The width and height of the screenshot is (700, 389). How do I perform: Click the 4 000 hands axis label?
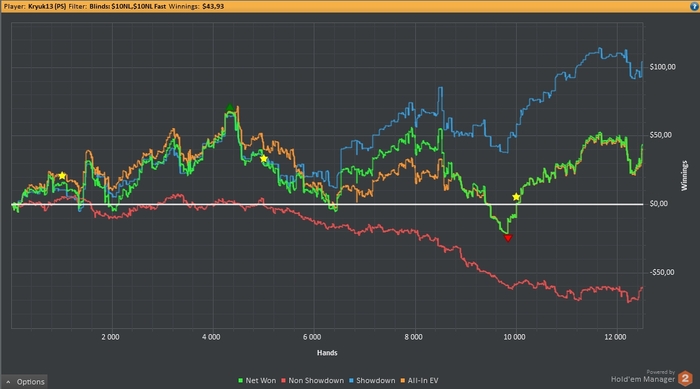click(x=211, y=337)
